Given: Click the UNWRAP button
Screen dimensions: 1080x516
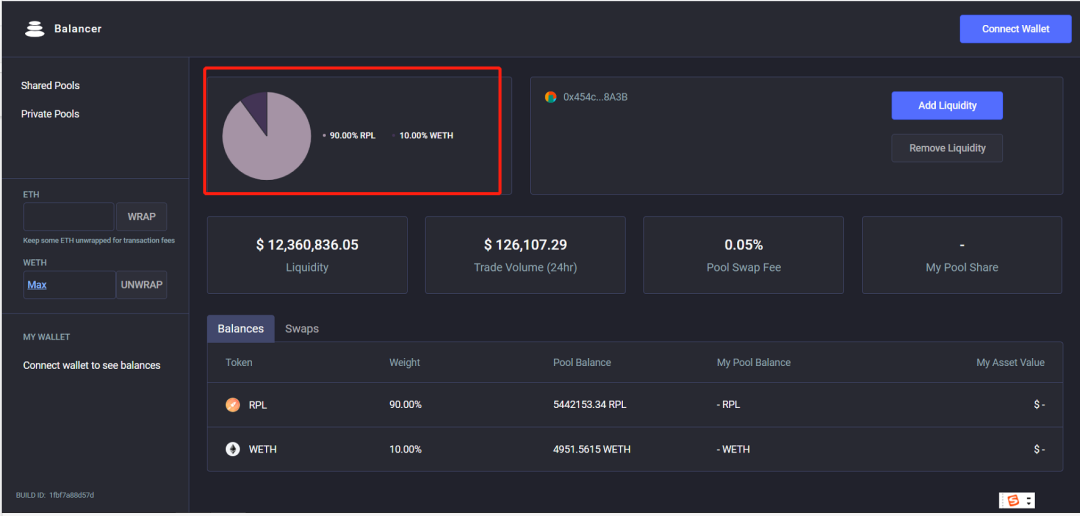Looking at the screenshot, I should click(x=141, y=285).
